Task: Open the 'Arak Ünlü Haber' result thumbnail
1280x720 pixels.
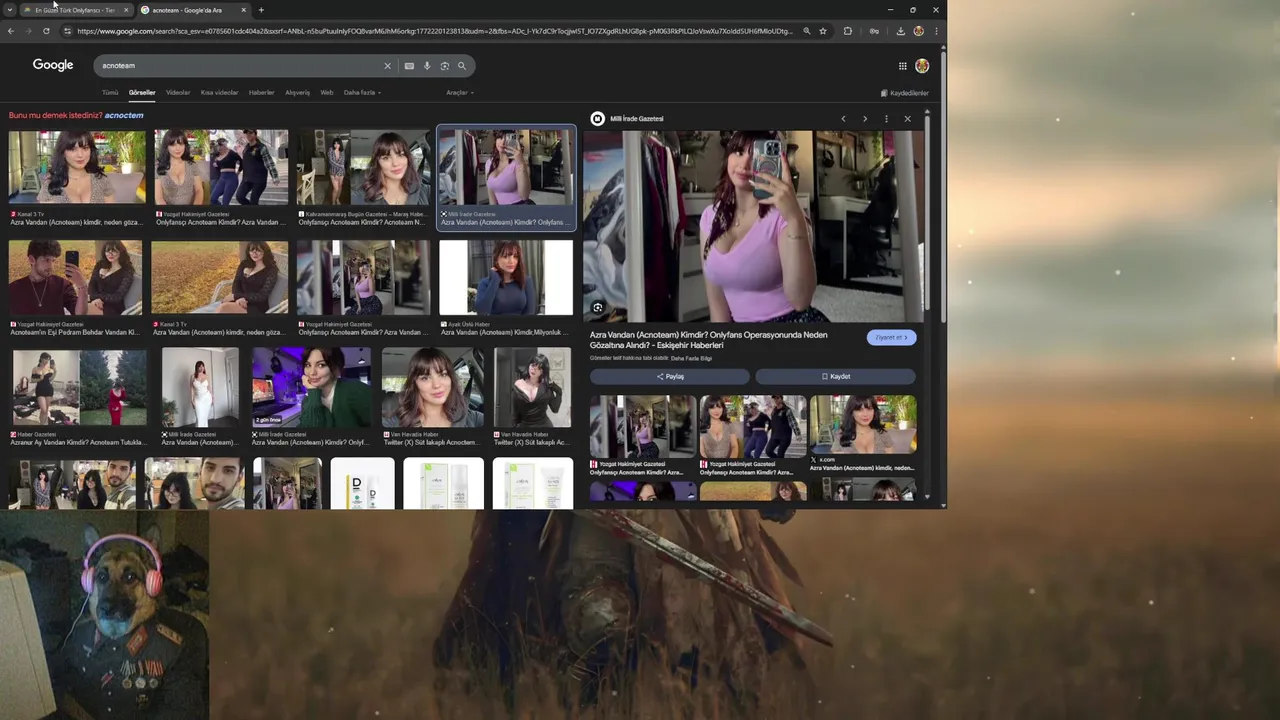Action: tap(506, 277)
